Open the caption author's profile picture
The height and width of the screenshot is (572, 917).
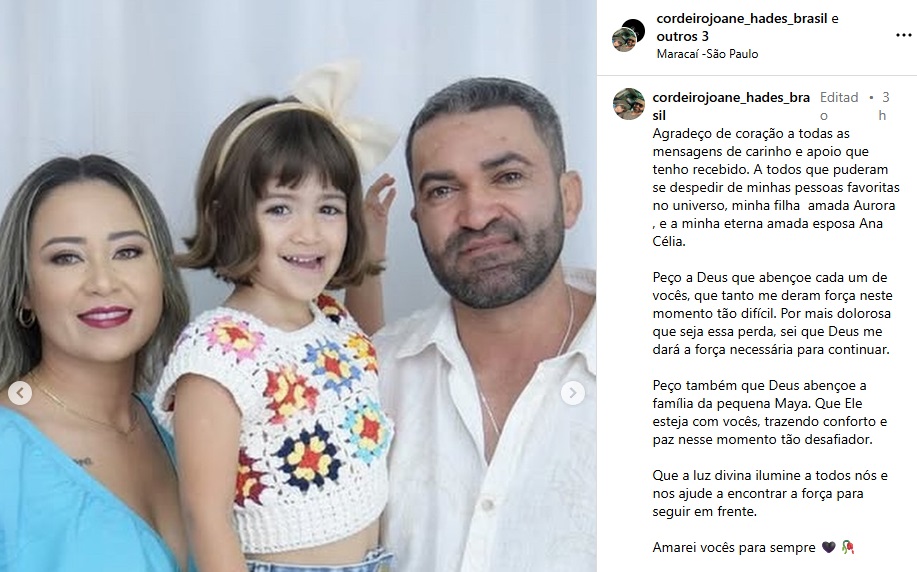pos(629,104)
